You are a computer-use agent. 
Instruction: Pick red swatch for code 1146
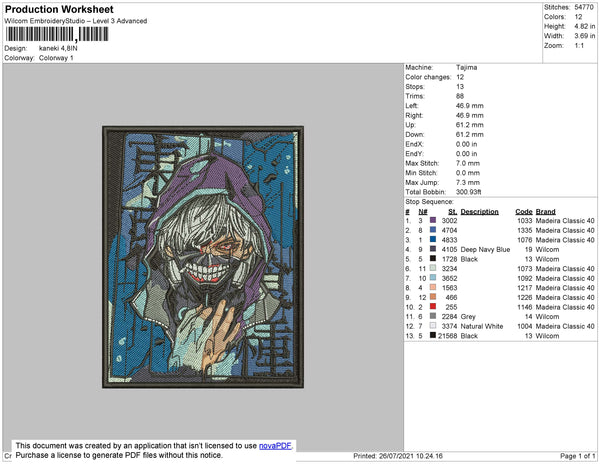point(433,306)
